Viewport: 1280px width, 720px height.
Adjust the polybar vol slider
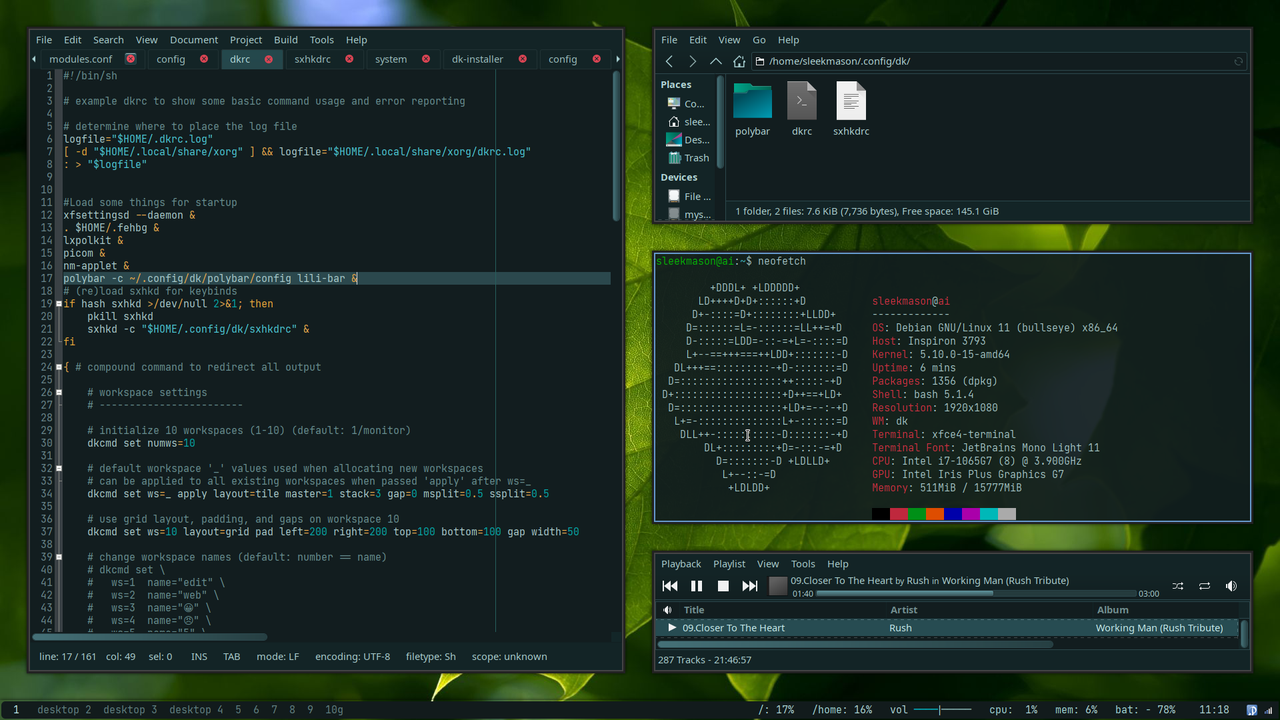[941, 710]
